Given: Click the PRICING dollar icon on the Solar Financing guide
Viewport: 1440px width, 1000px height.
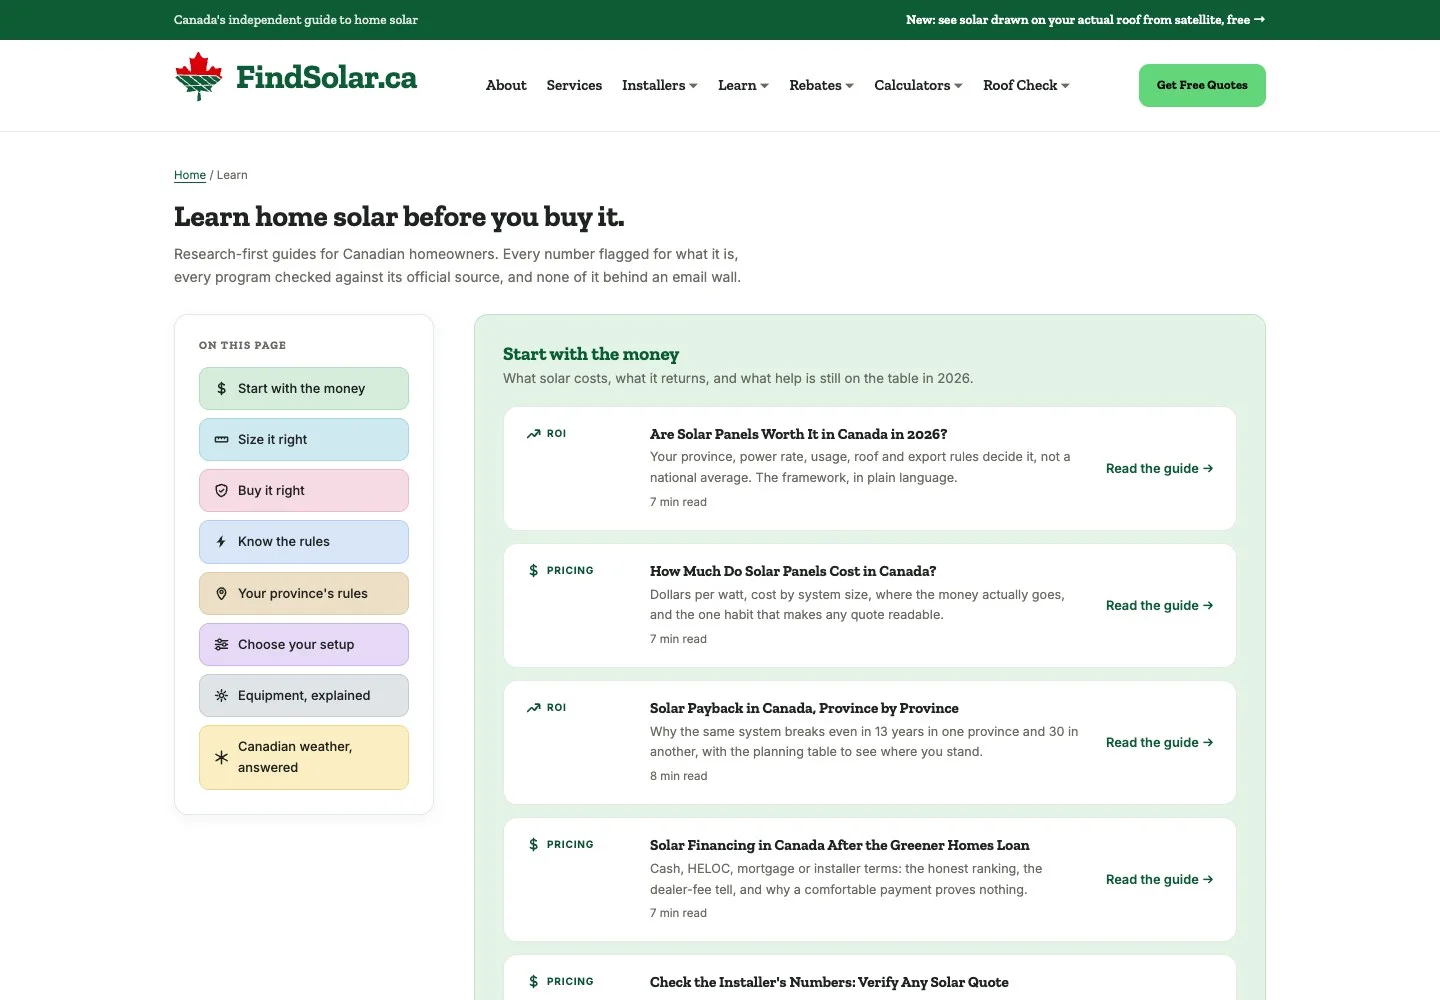Looking at the screenshot, I should (534, 845).
